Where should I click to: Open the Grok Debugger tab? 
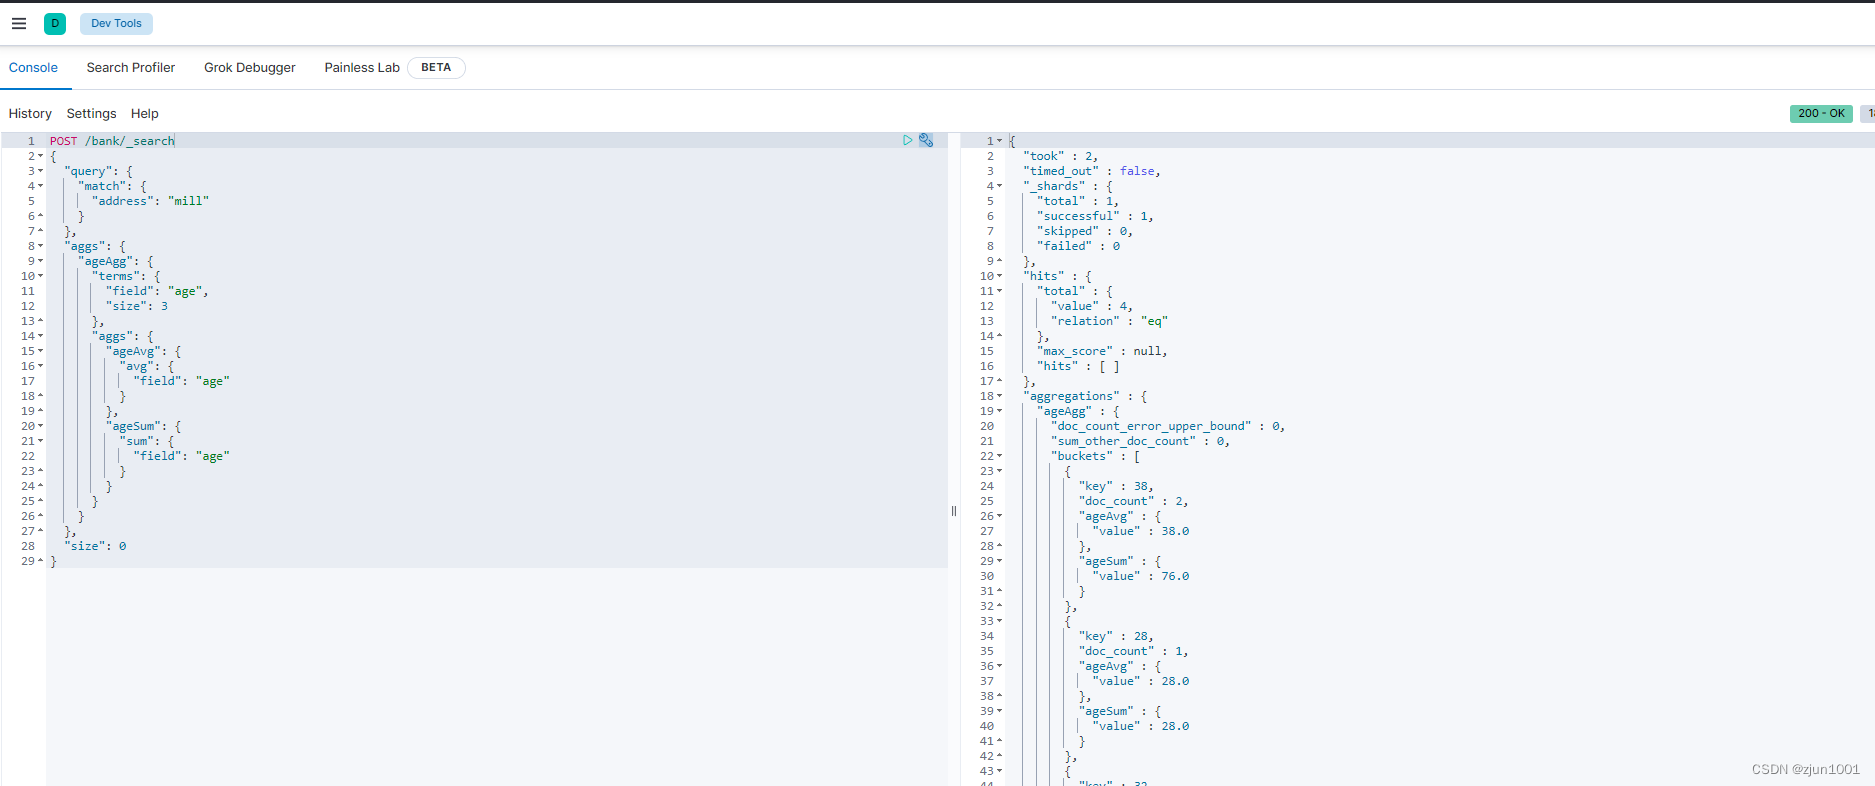250,67
